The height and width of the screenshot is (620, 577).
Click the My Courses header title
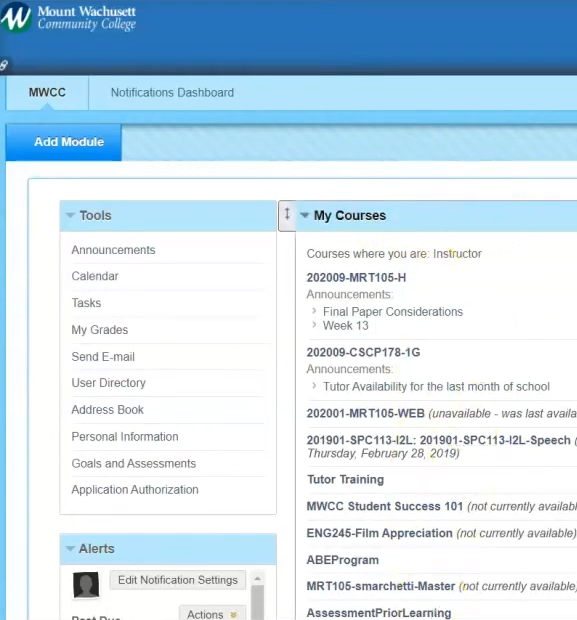coord(350,215)
